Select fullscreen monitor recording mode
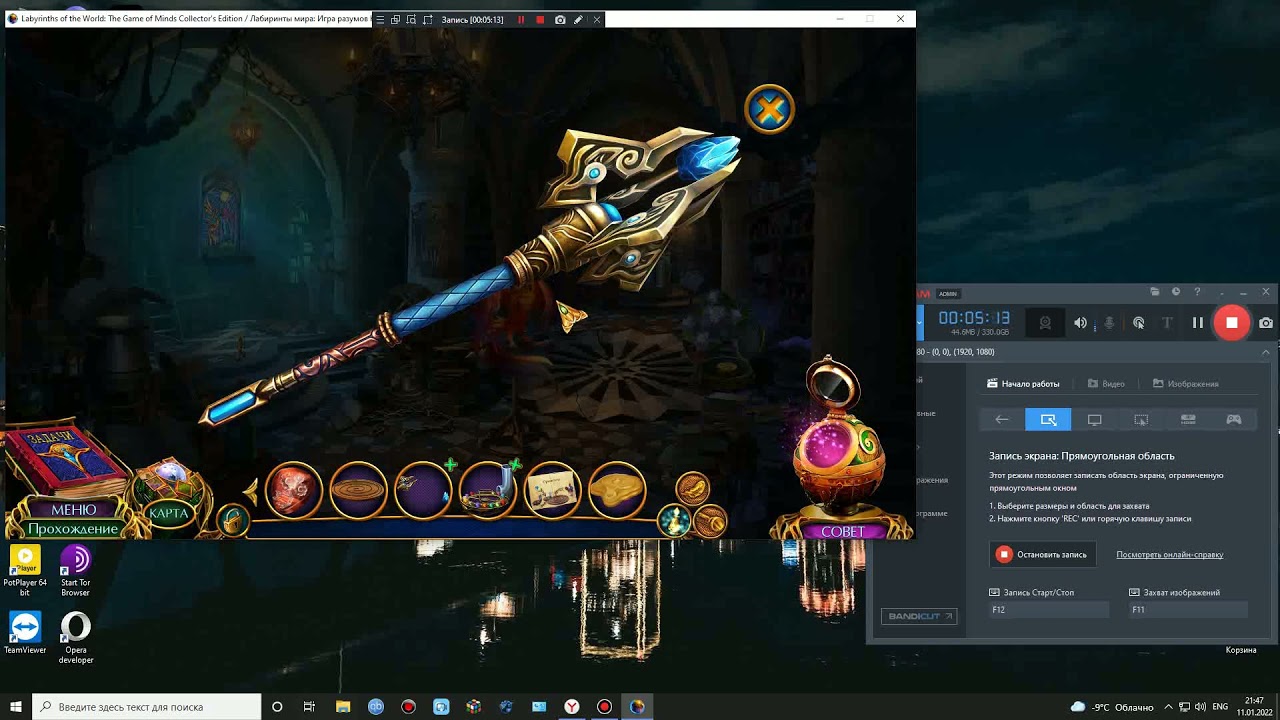Screen dimensions: 1280x720 pyautogui.click(x=1095, y=420)
